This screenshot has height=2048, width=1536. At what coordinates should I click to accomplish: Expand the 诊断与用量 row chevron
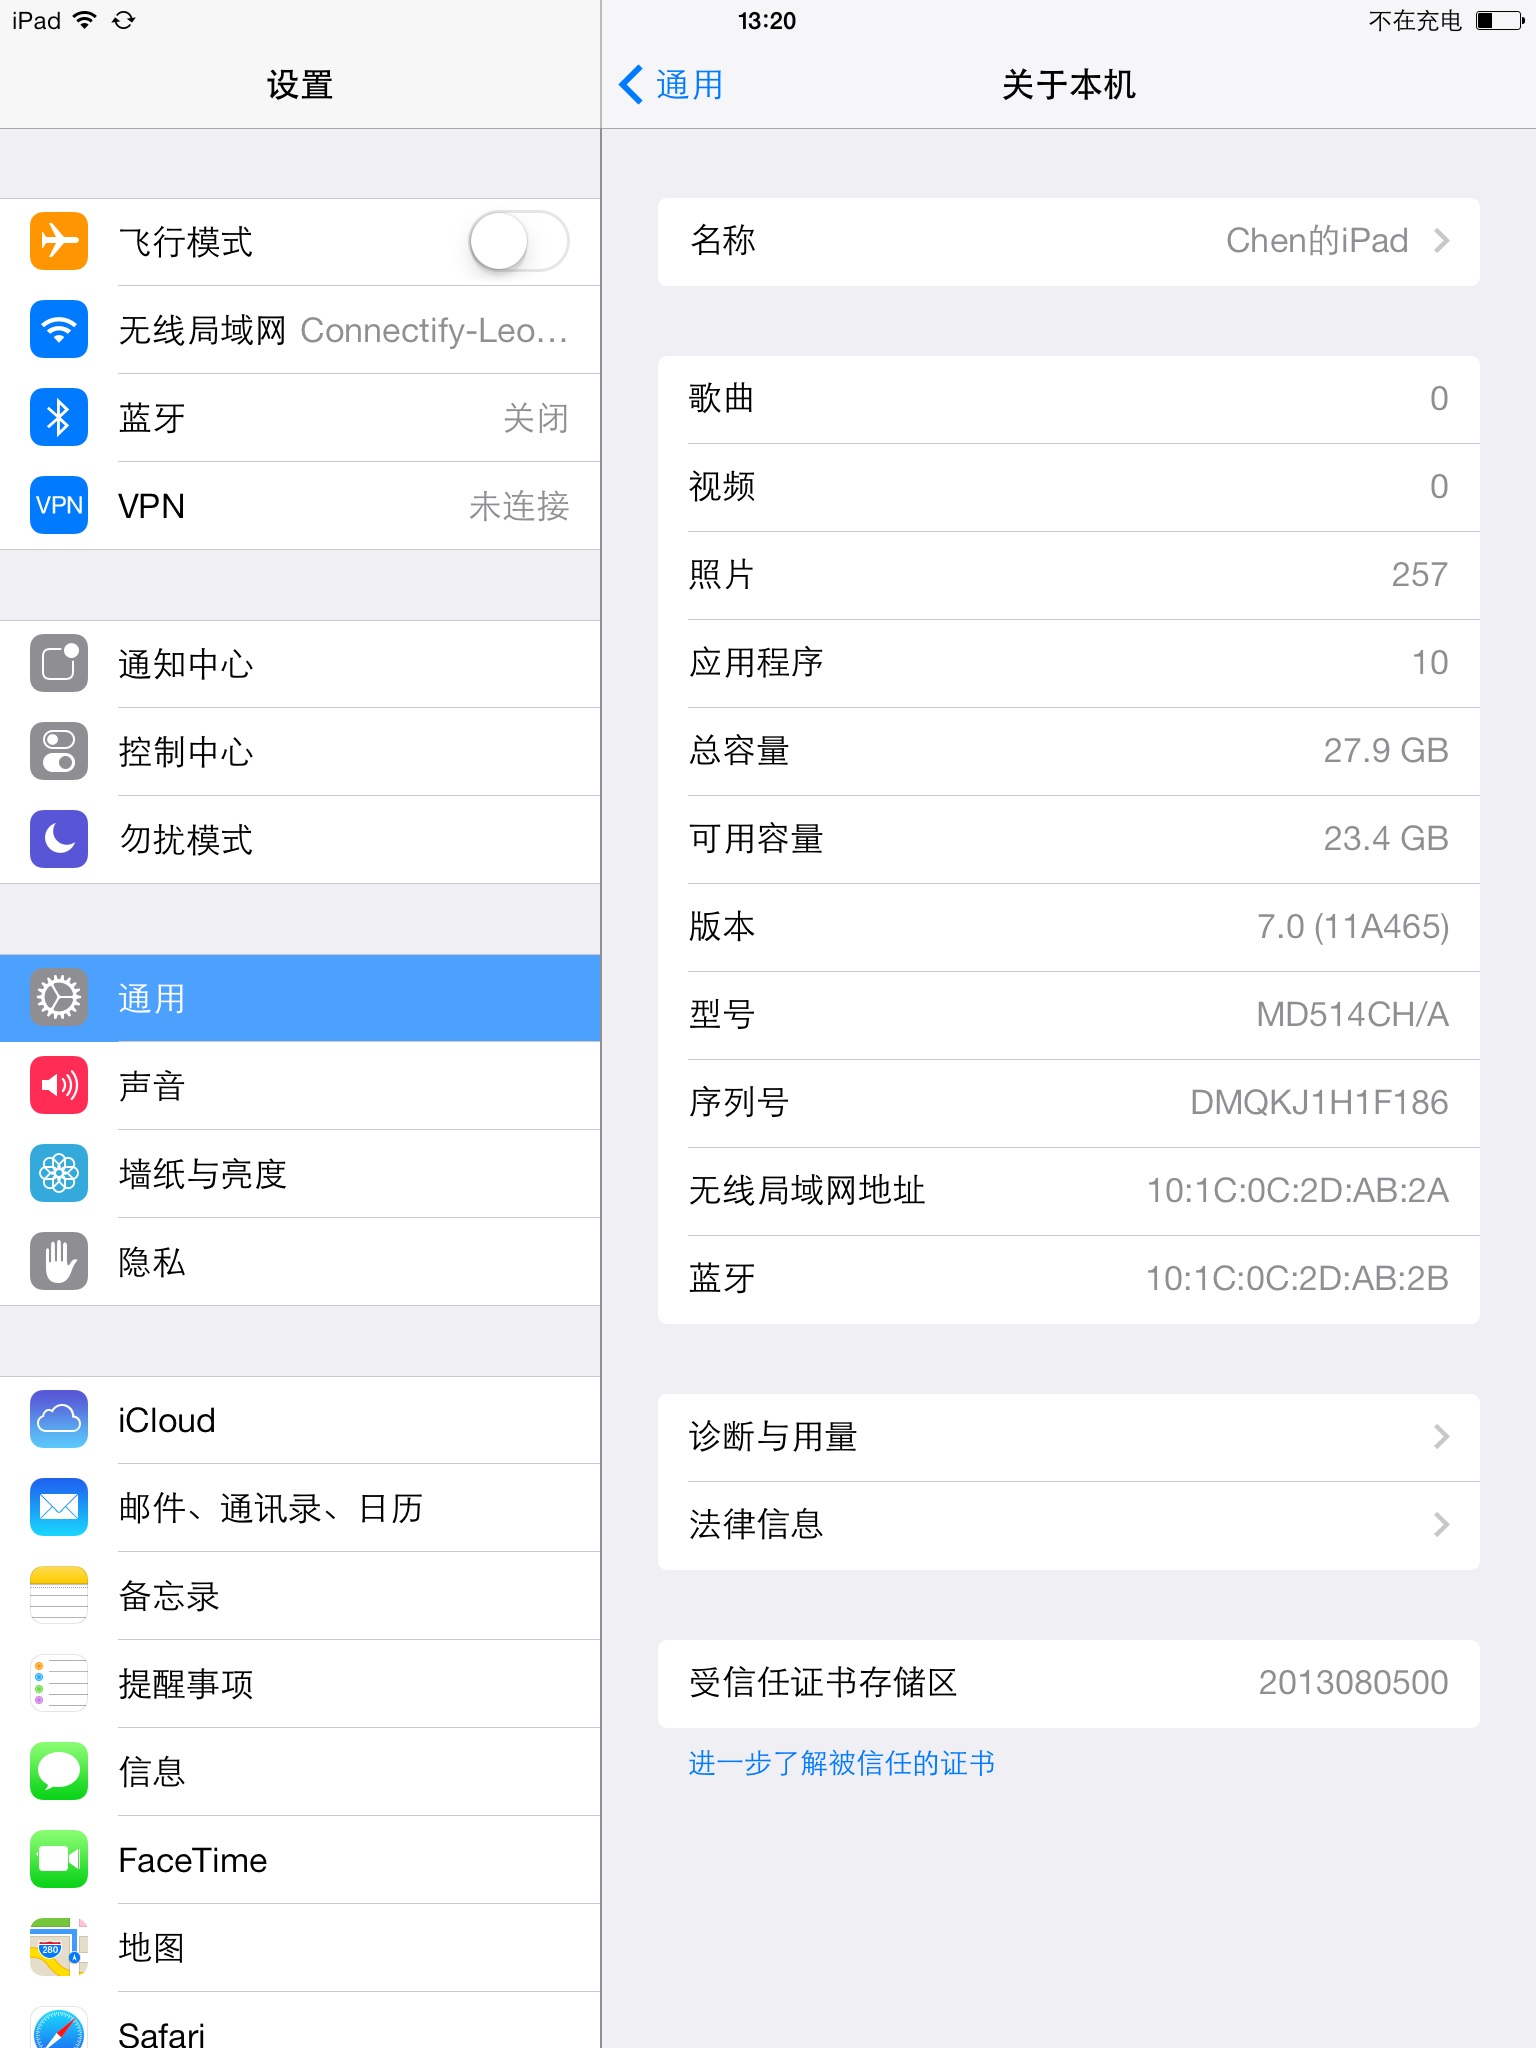point(1441,1437)
